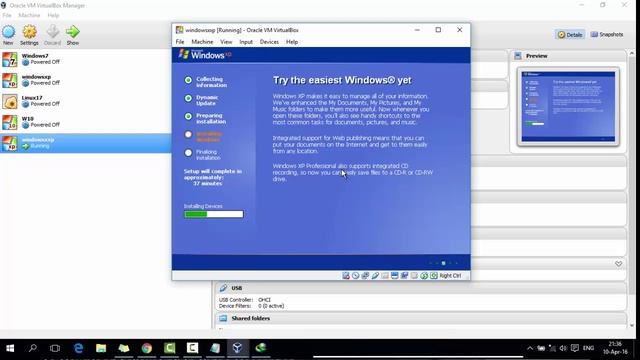Open View menu in the VM window
The width and height of the screenshot is (640, 360).
[226, 42]
